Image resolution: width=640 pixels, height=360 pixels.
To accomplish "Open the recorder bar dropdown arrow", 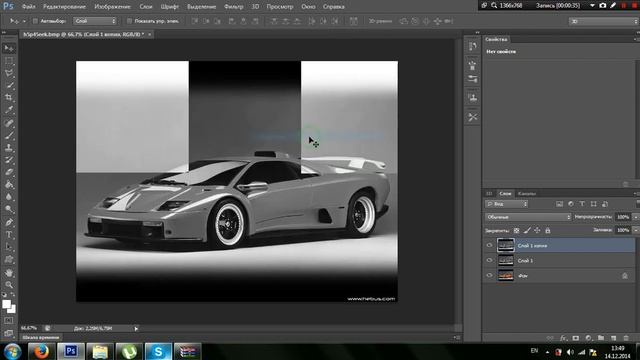I will [592, 6].
